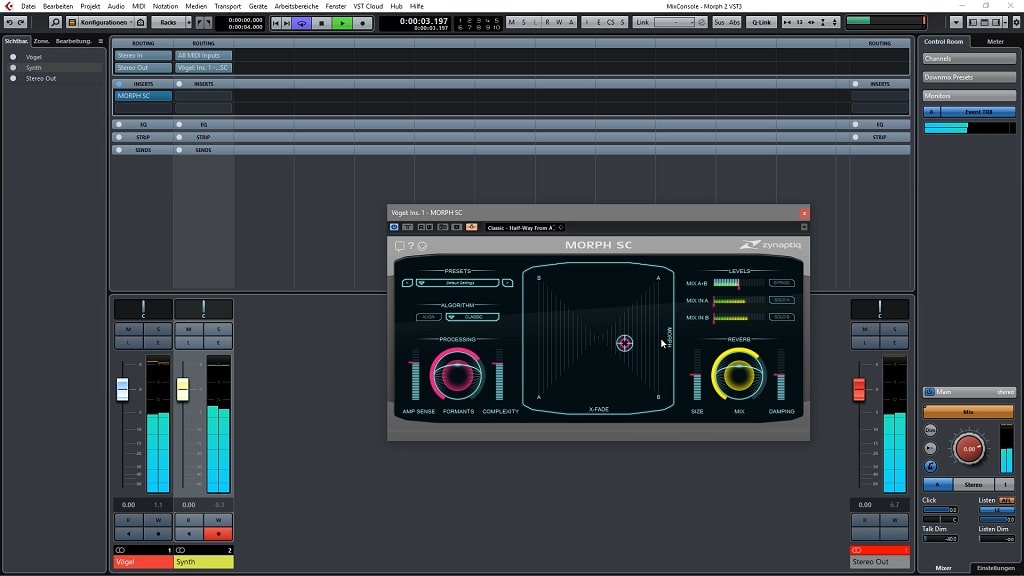Viewport: 1024px width, 576px height.
Task: Select the next preset arrow in MORPH SC
Action: 507,283
